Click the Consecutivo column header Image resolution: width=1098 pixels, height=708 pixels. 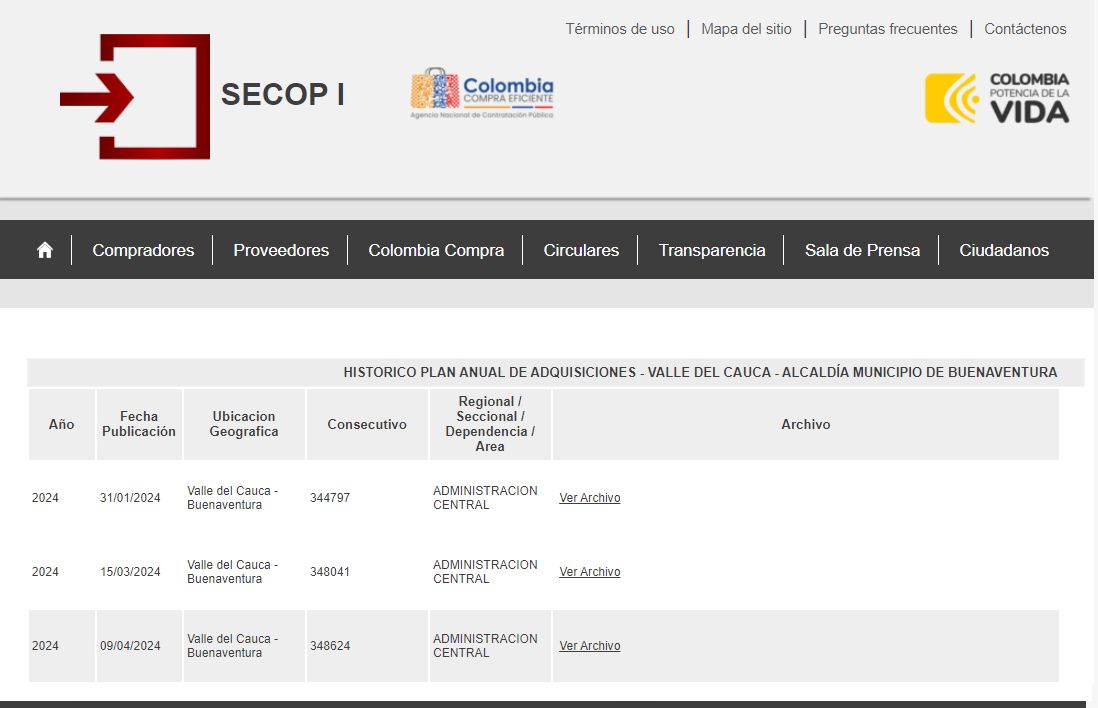coord(367,424)
